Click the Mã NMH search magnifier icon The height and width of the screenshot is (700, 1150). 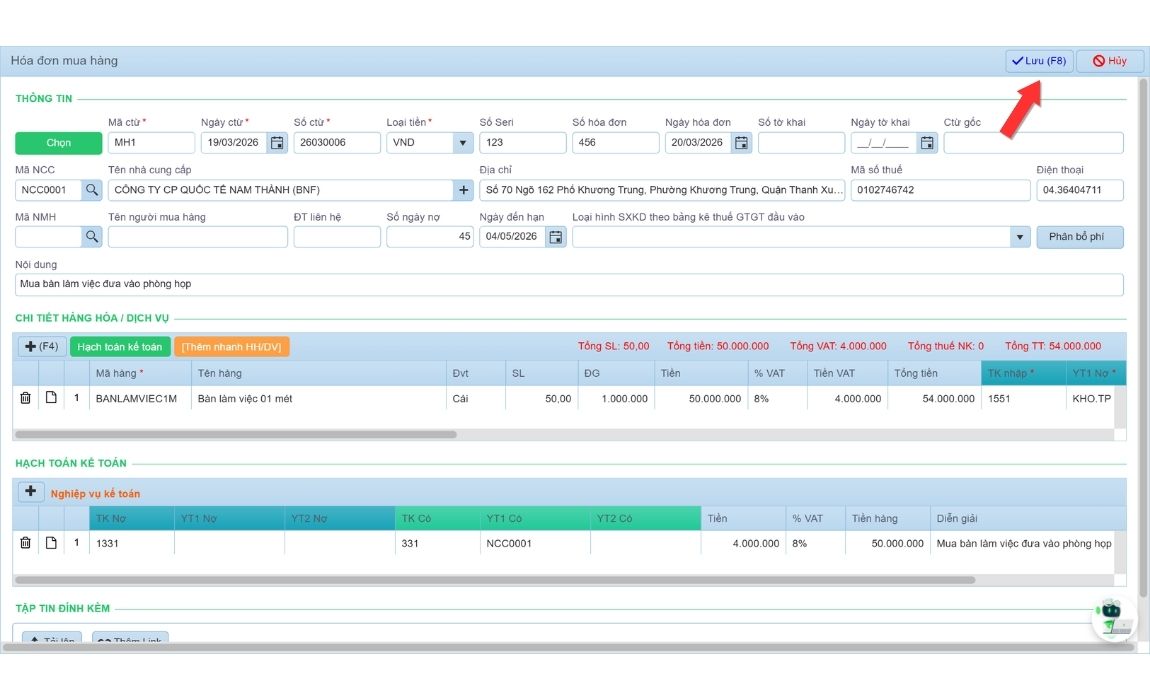click(x=91, y=237)
